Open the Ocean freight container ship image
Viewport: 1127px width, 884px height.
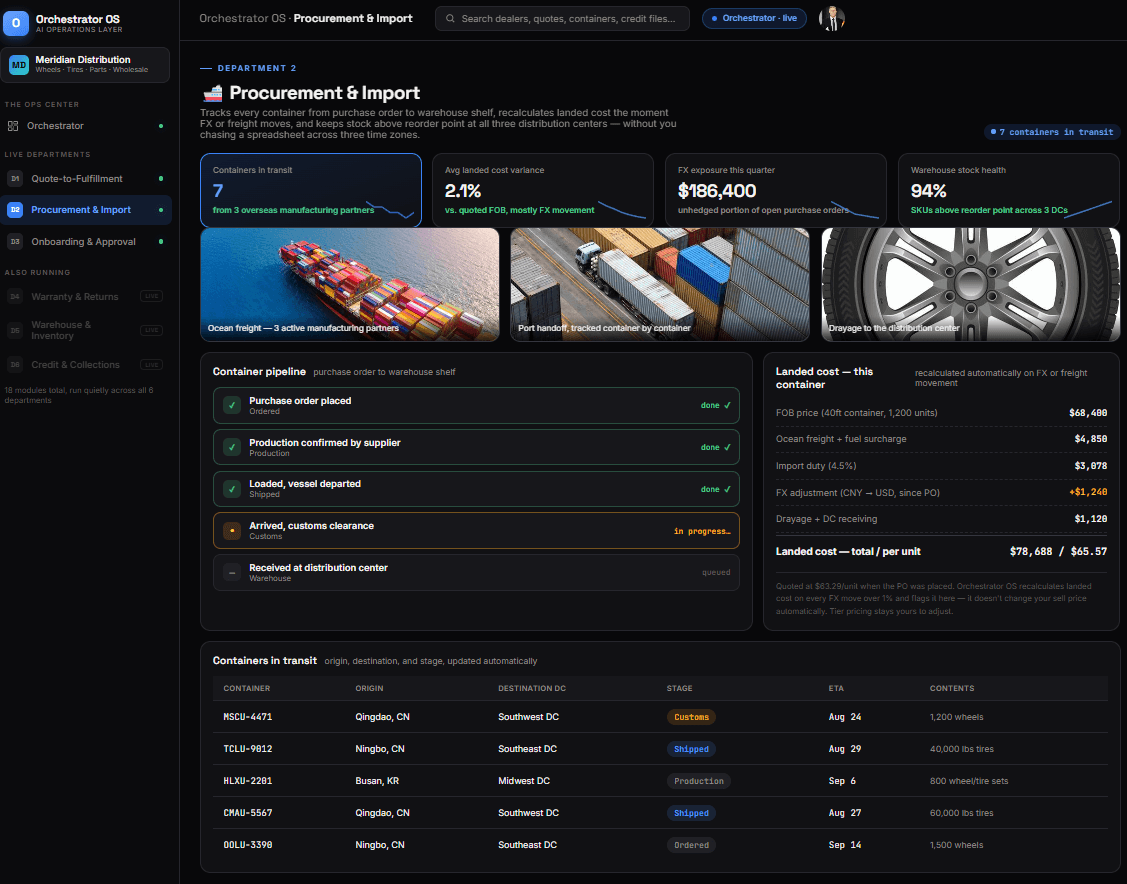(x=350, y=285)
